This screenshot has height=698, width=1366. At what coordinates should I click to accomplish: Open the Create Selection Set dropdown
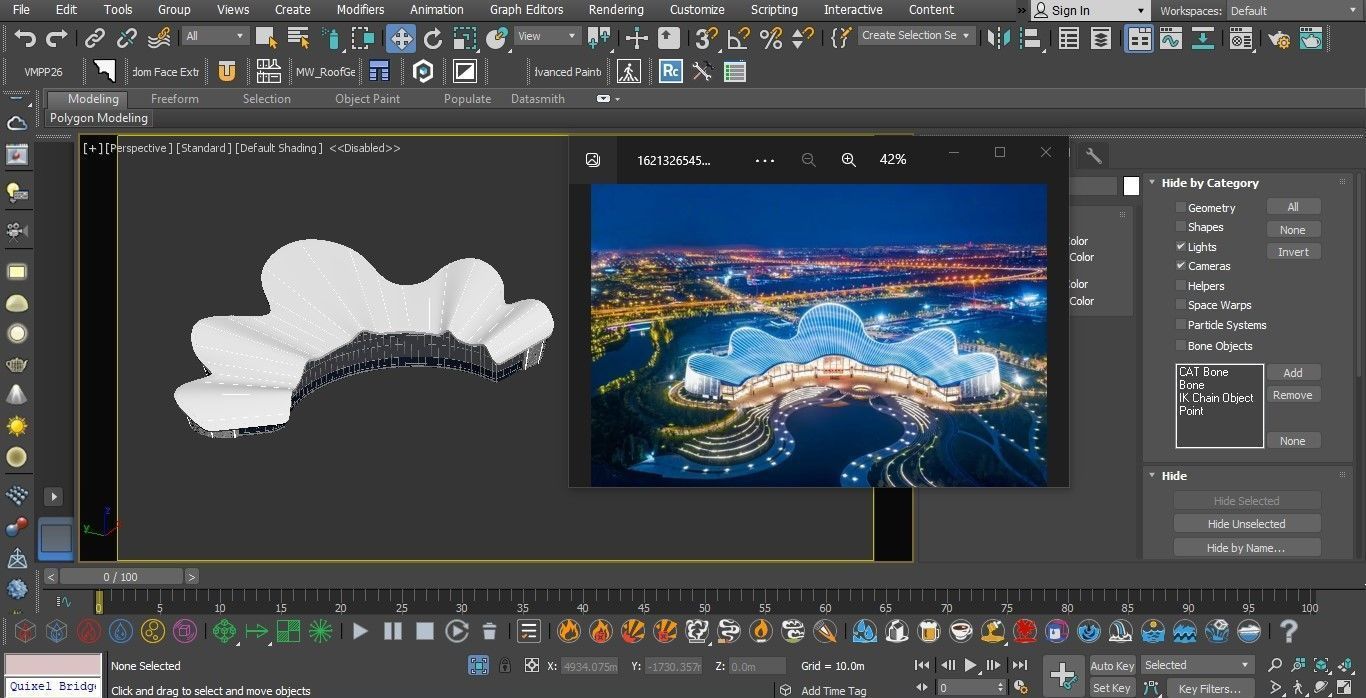click(x=916, y=35)
